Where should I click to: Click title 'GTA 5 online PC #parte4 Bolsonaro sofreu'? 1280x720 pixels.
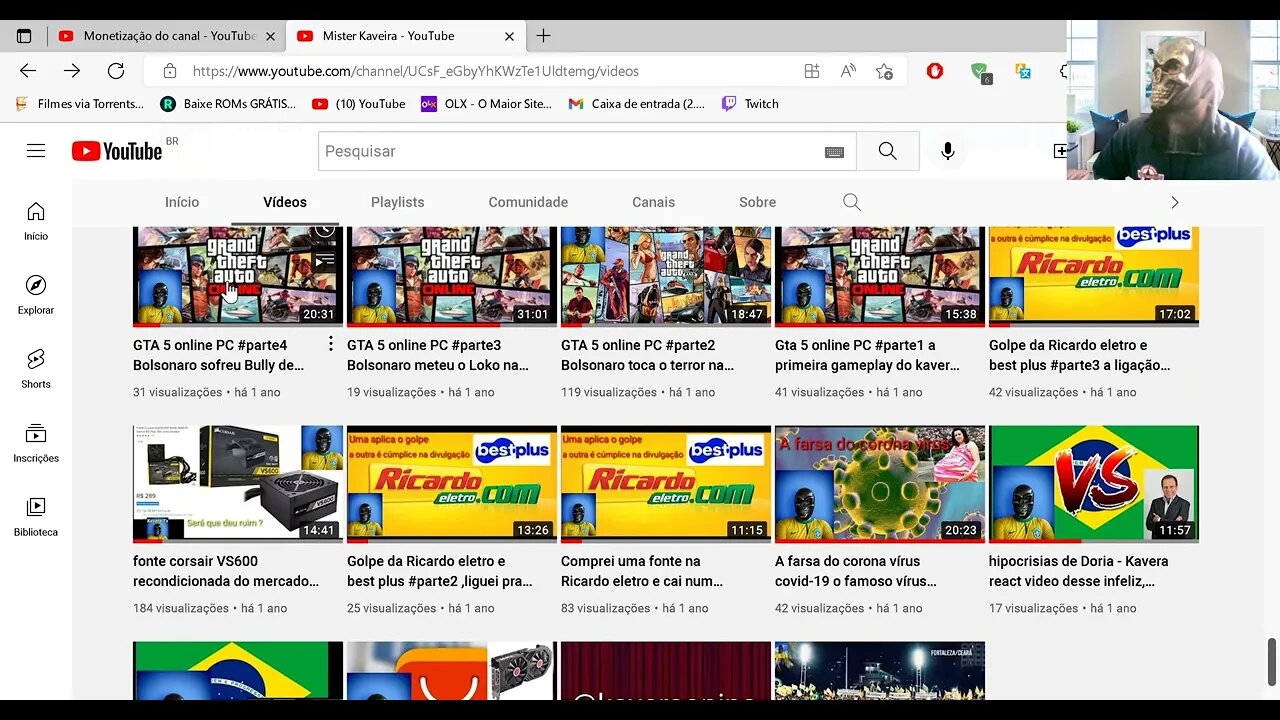point(218,355)
